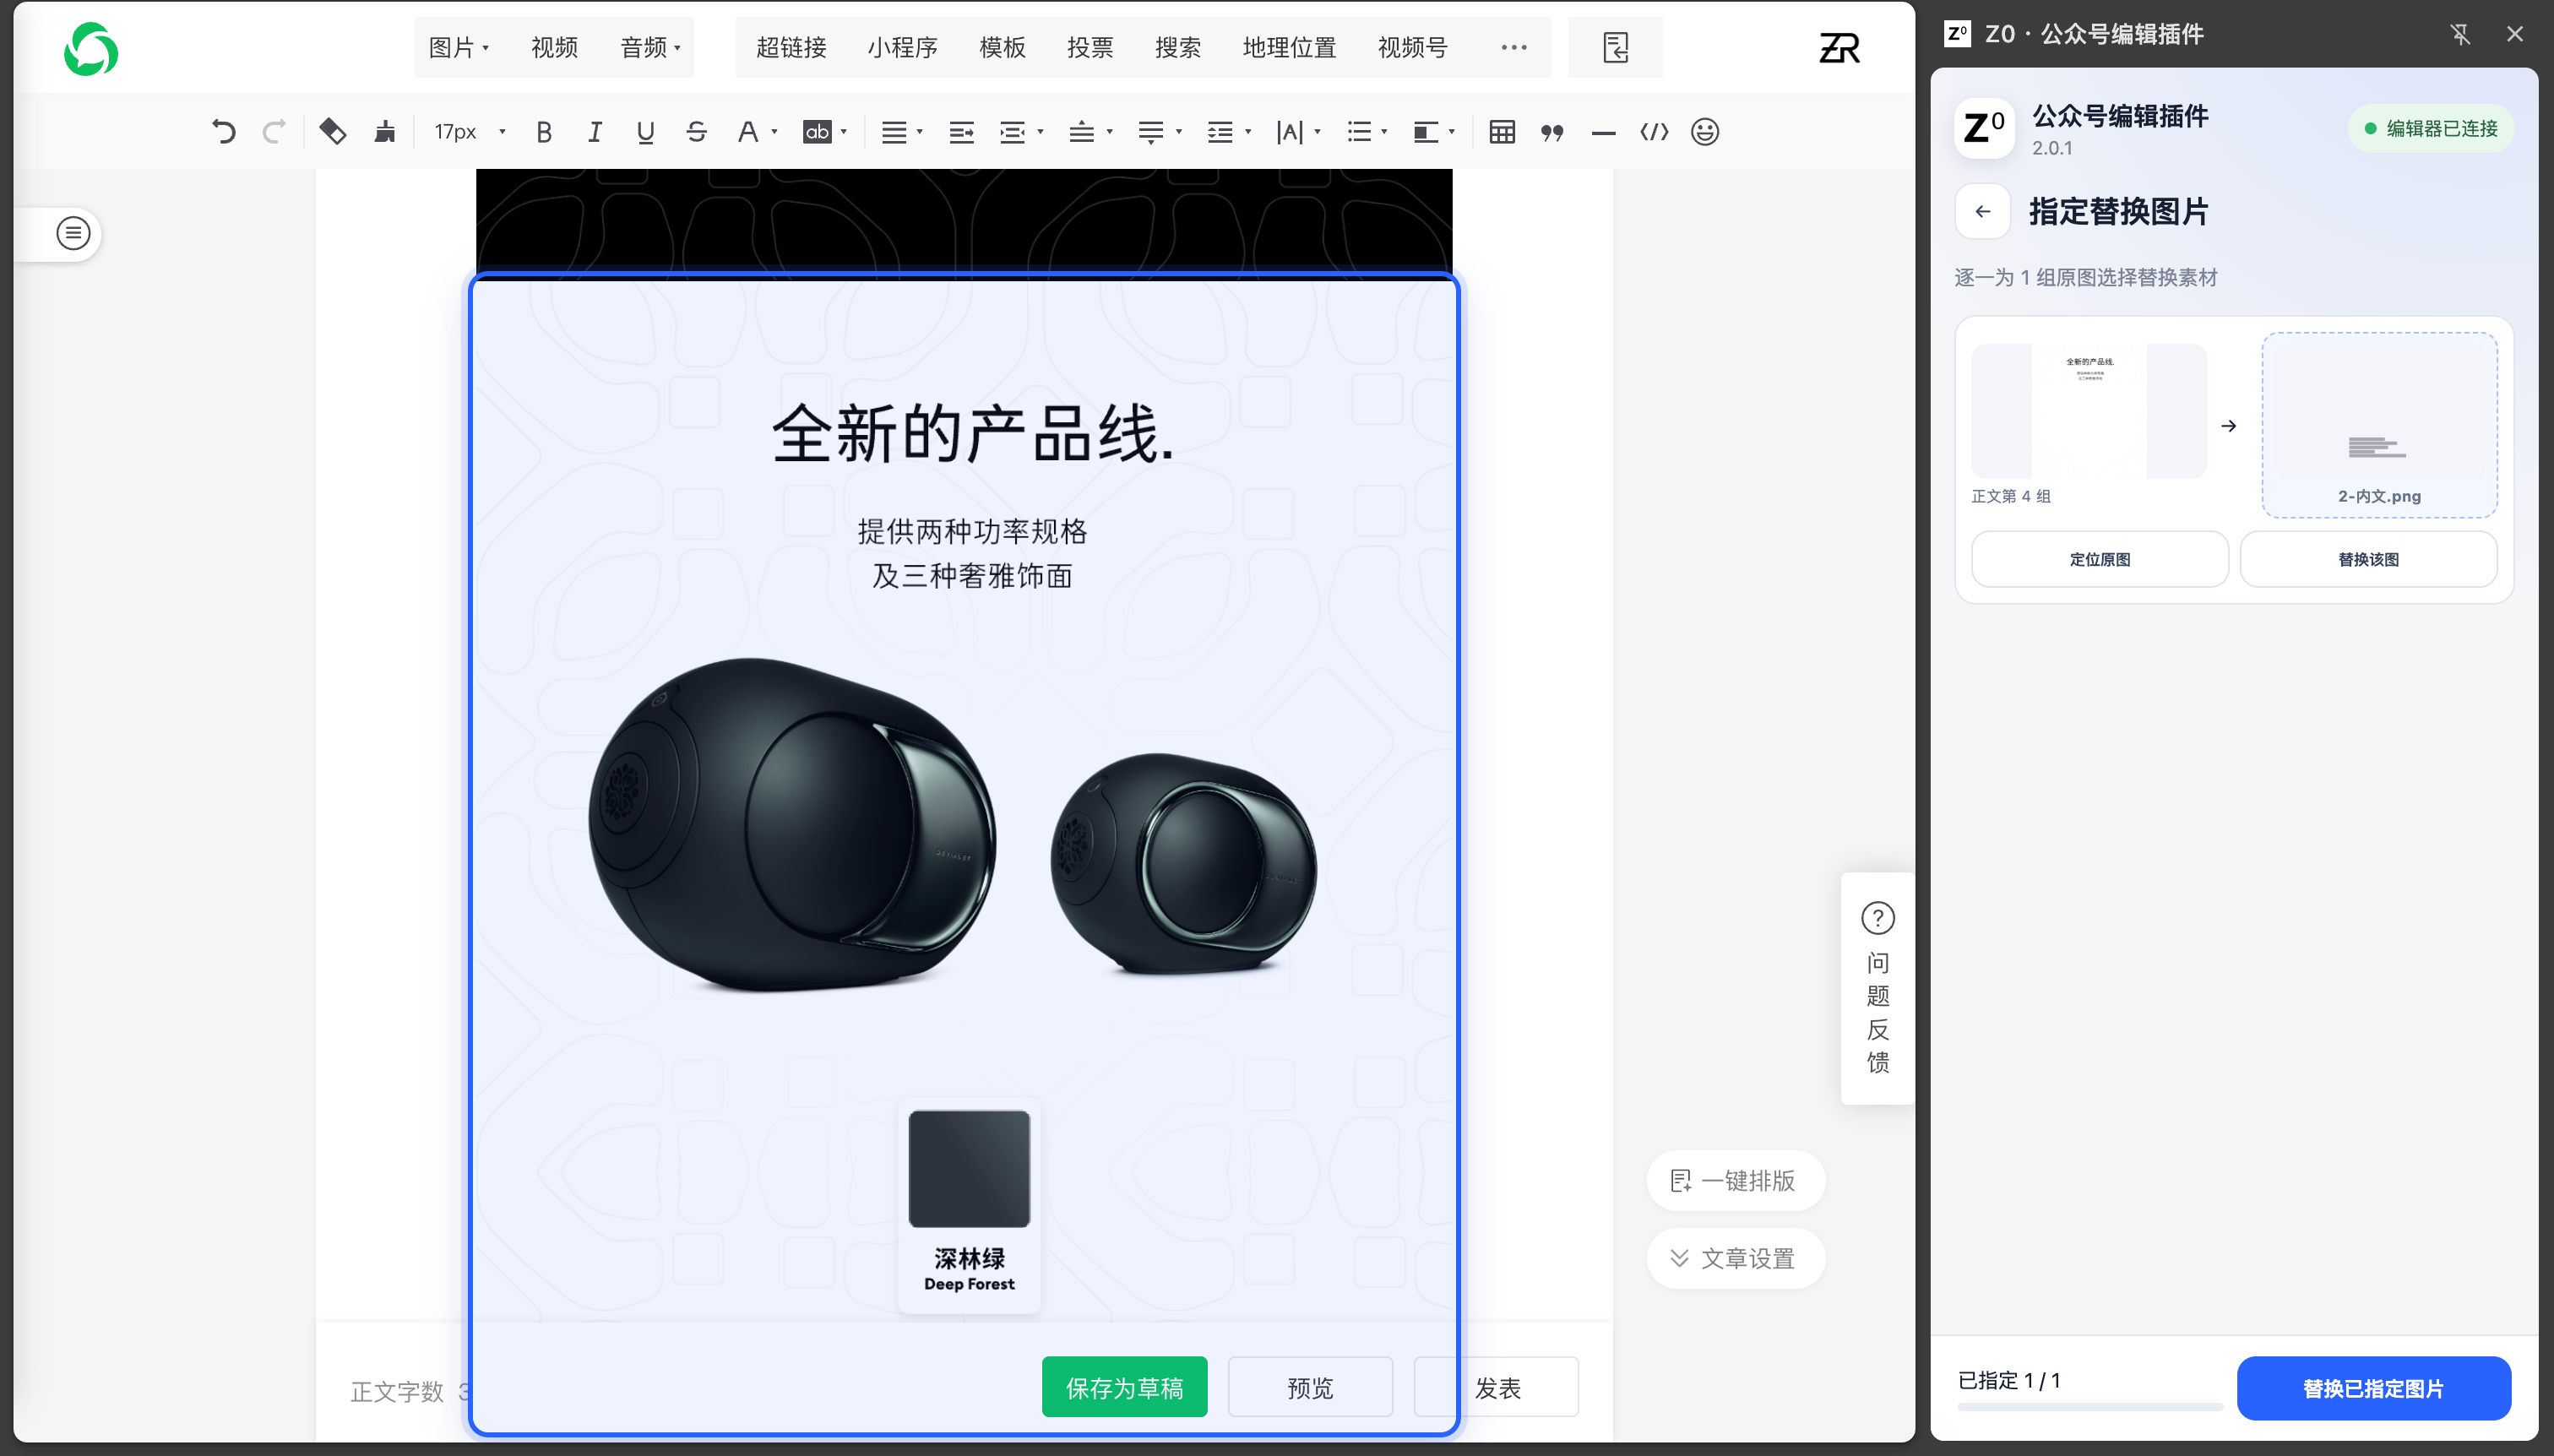
Task: Click the 地理位置 menu item
Action: [x=1290, y=47]
